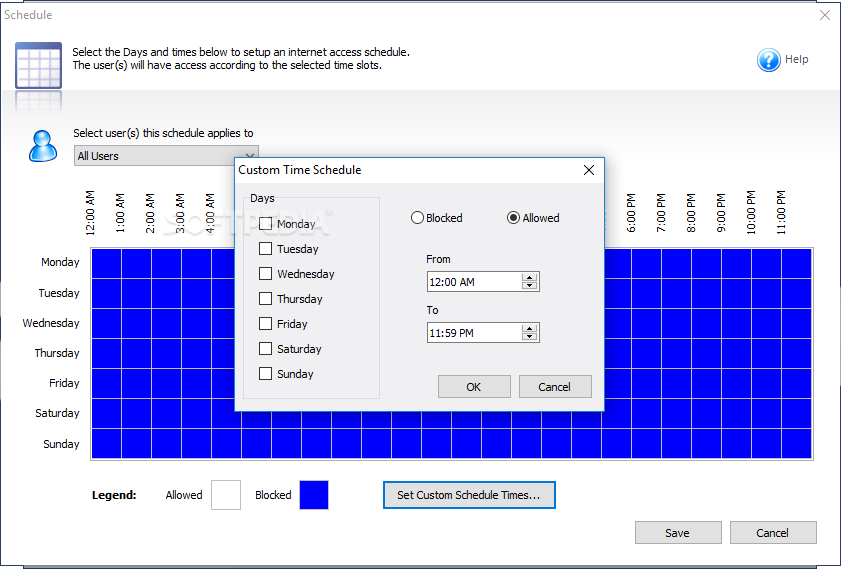The width and height of the screenshot is (841, 569).
Task: Click the Help question mark icon
Action: click(x=768, y=60)
